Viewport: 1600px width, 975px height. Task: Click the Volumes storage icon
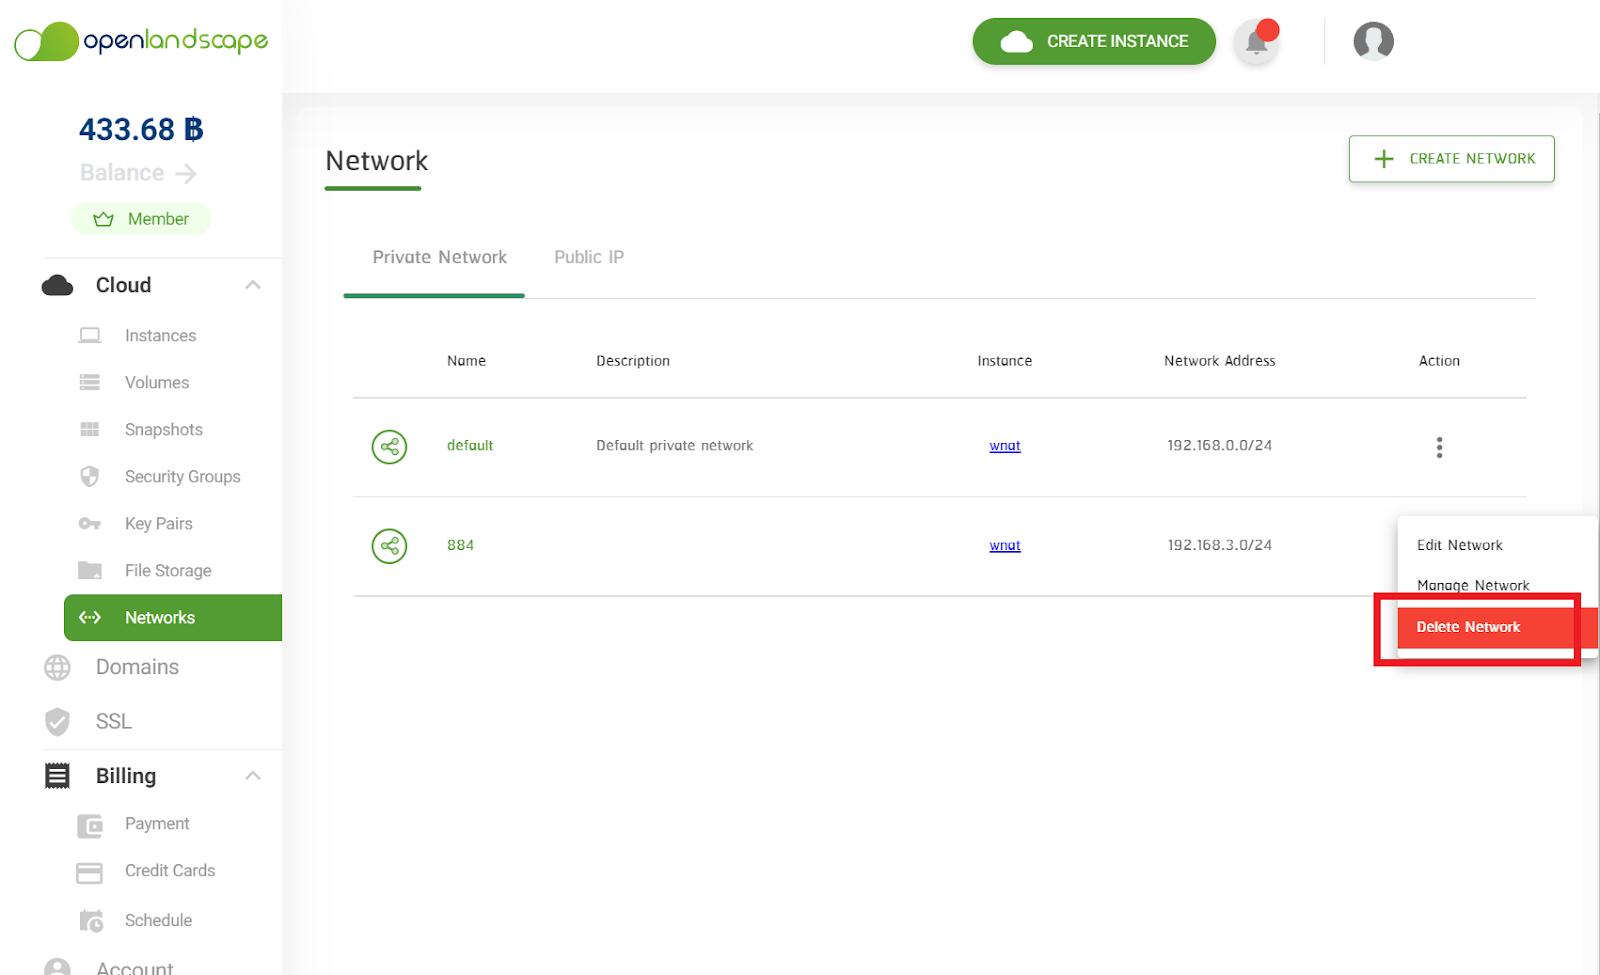click(x=90, y=383)
